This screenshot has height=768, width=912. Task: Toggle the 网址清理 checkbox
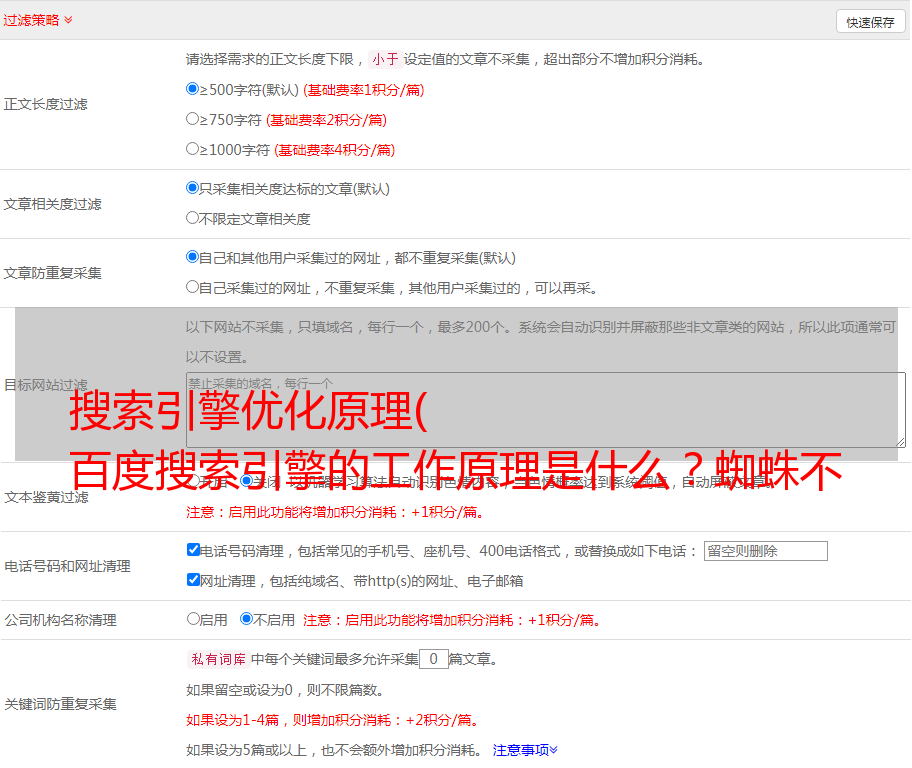click(193, 580)
